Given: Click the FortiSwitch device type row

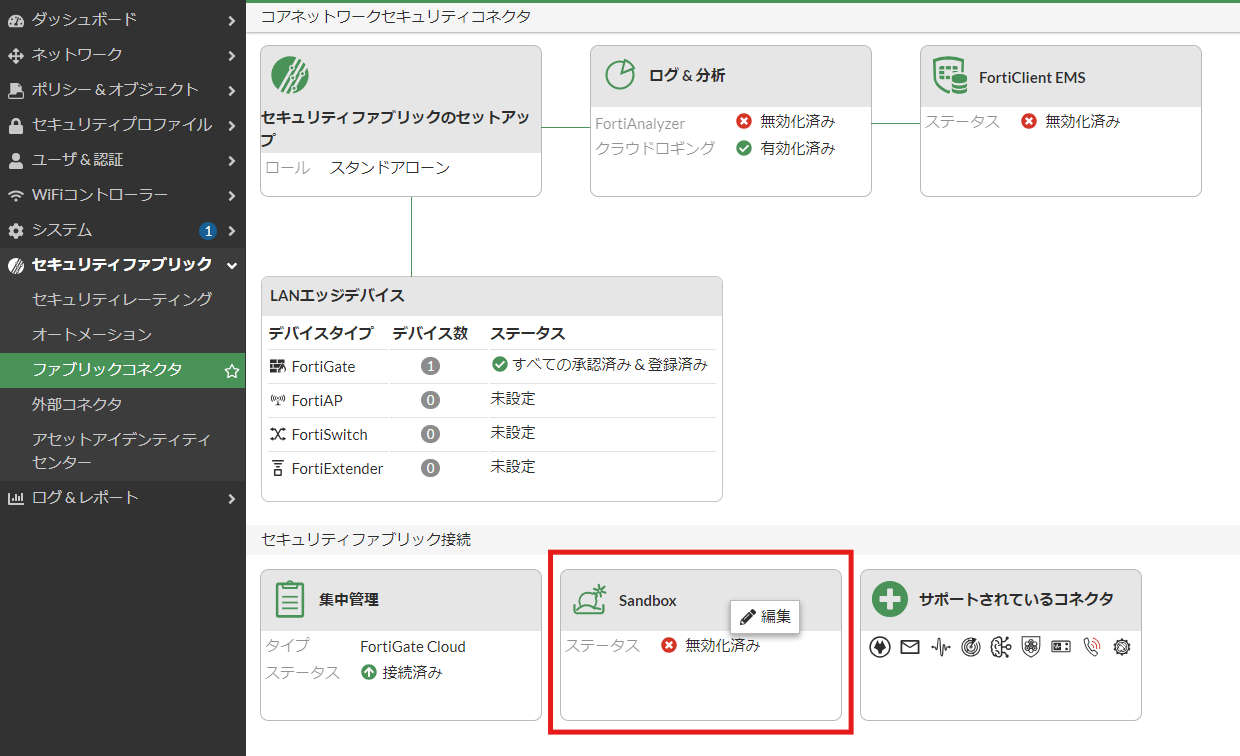Looking at the screenshot, I should pyautogui.click(x=492, y=434).
